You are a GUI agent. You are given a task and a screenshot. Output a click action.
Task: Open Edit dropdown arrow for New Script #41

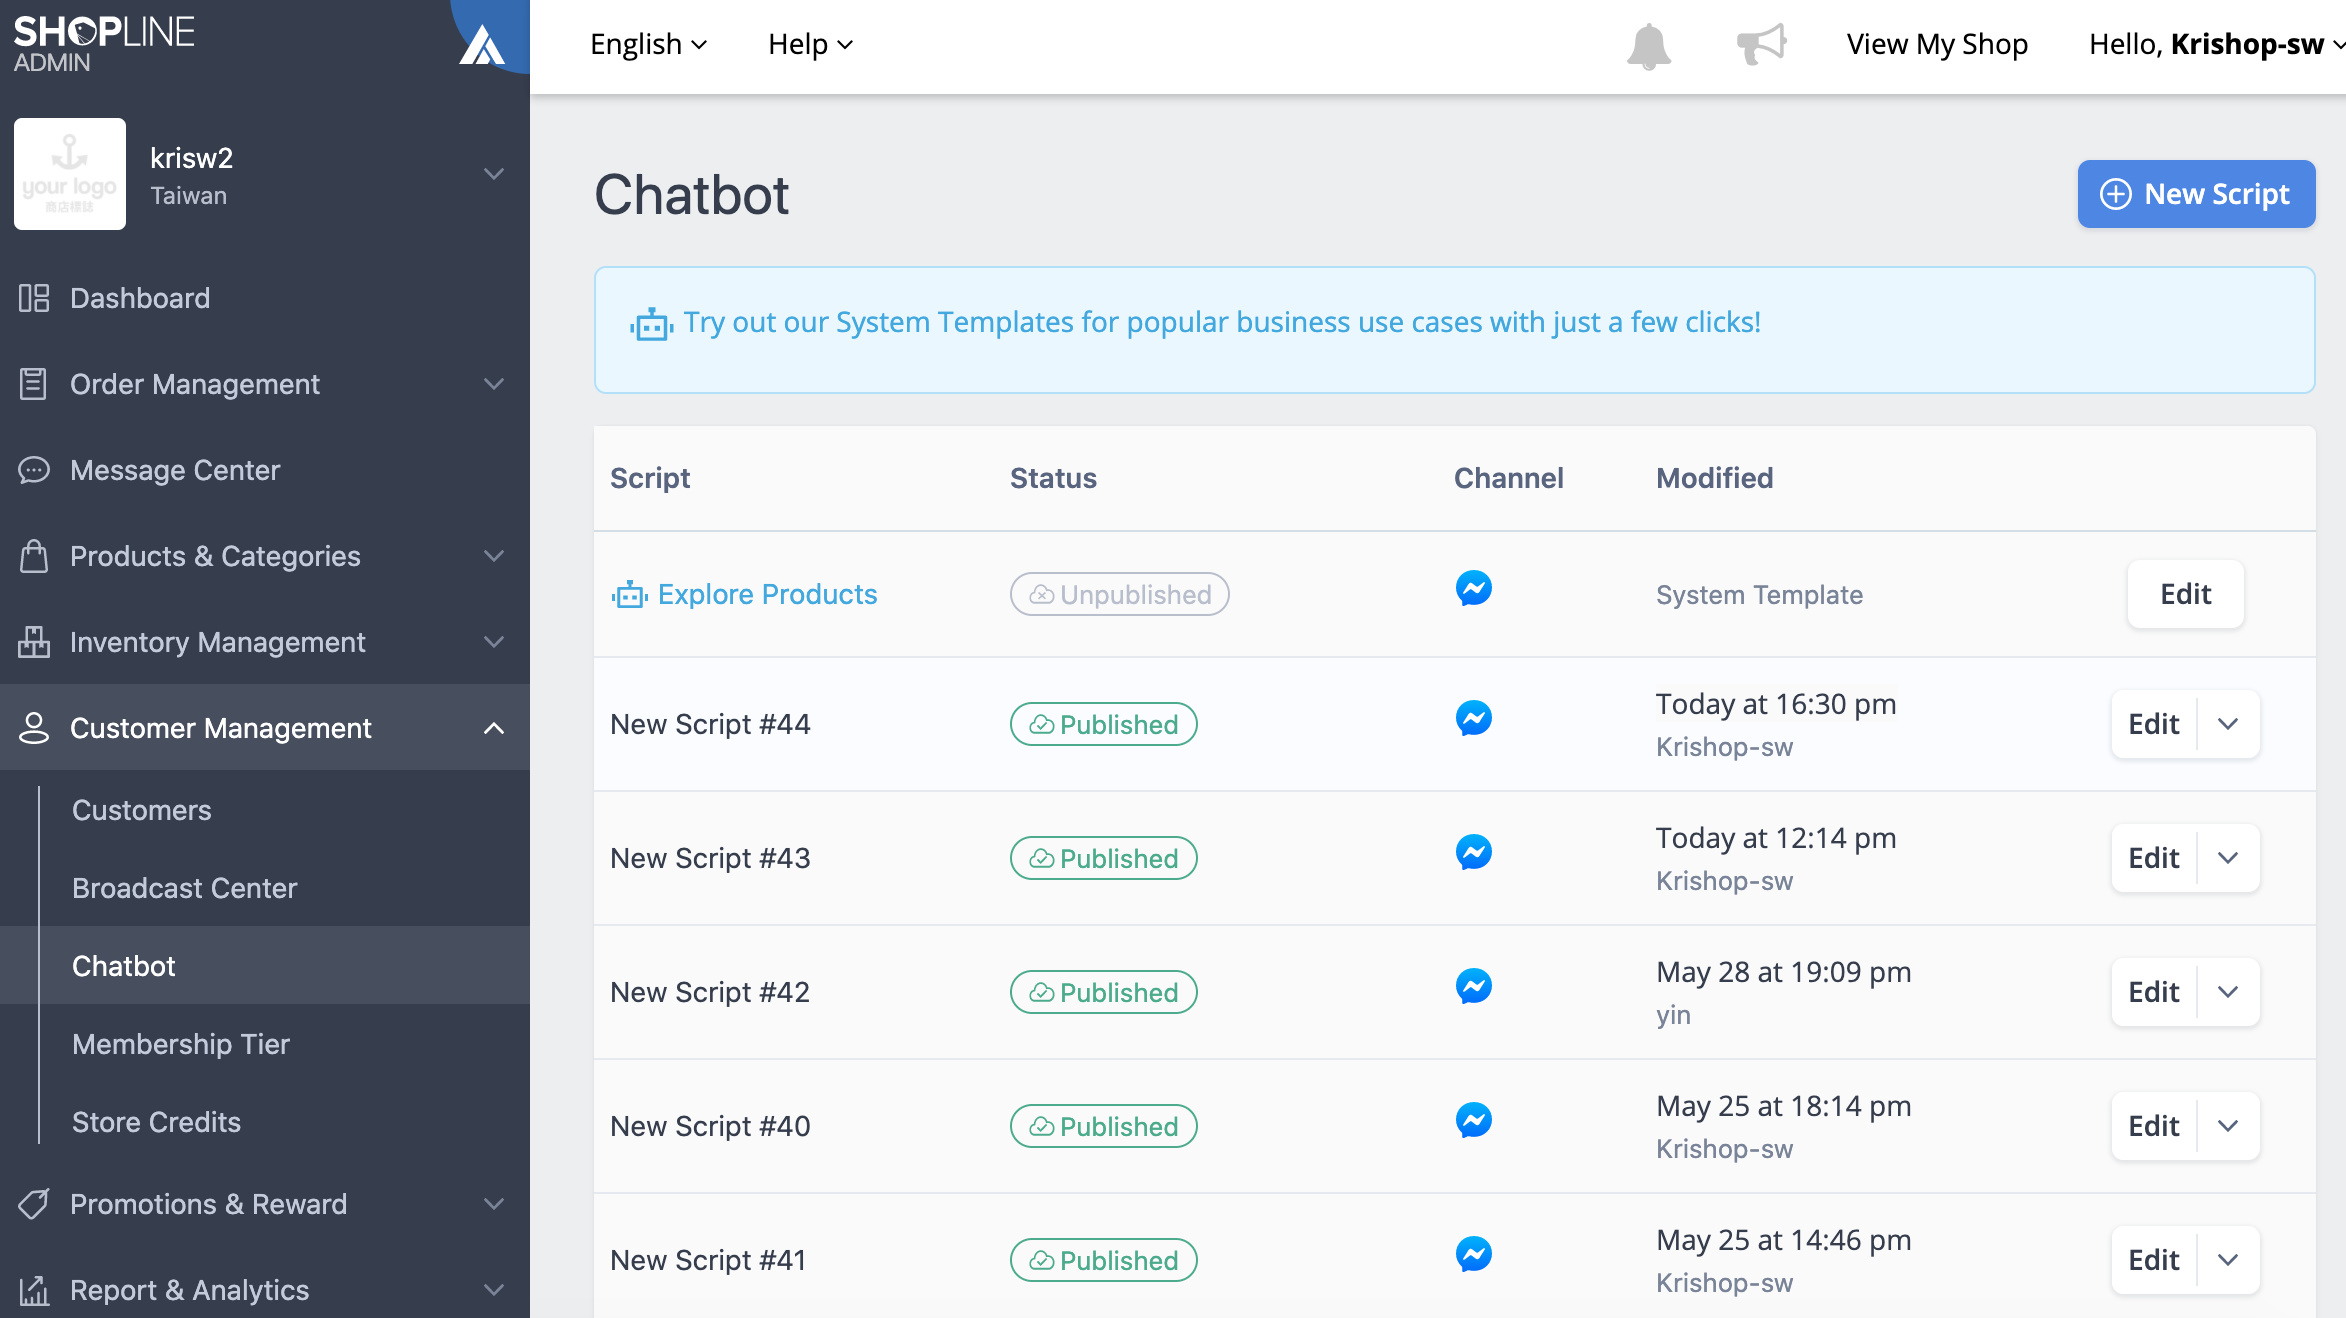(2228, 1260)
